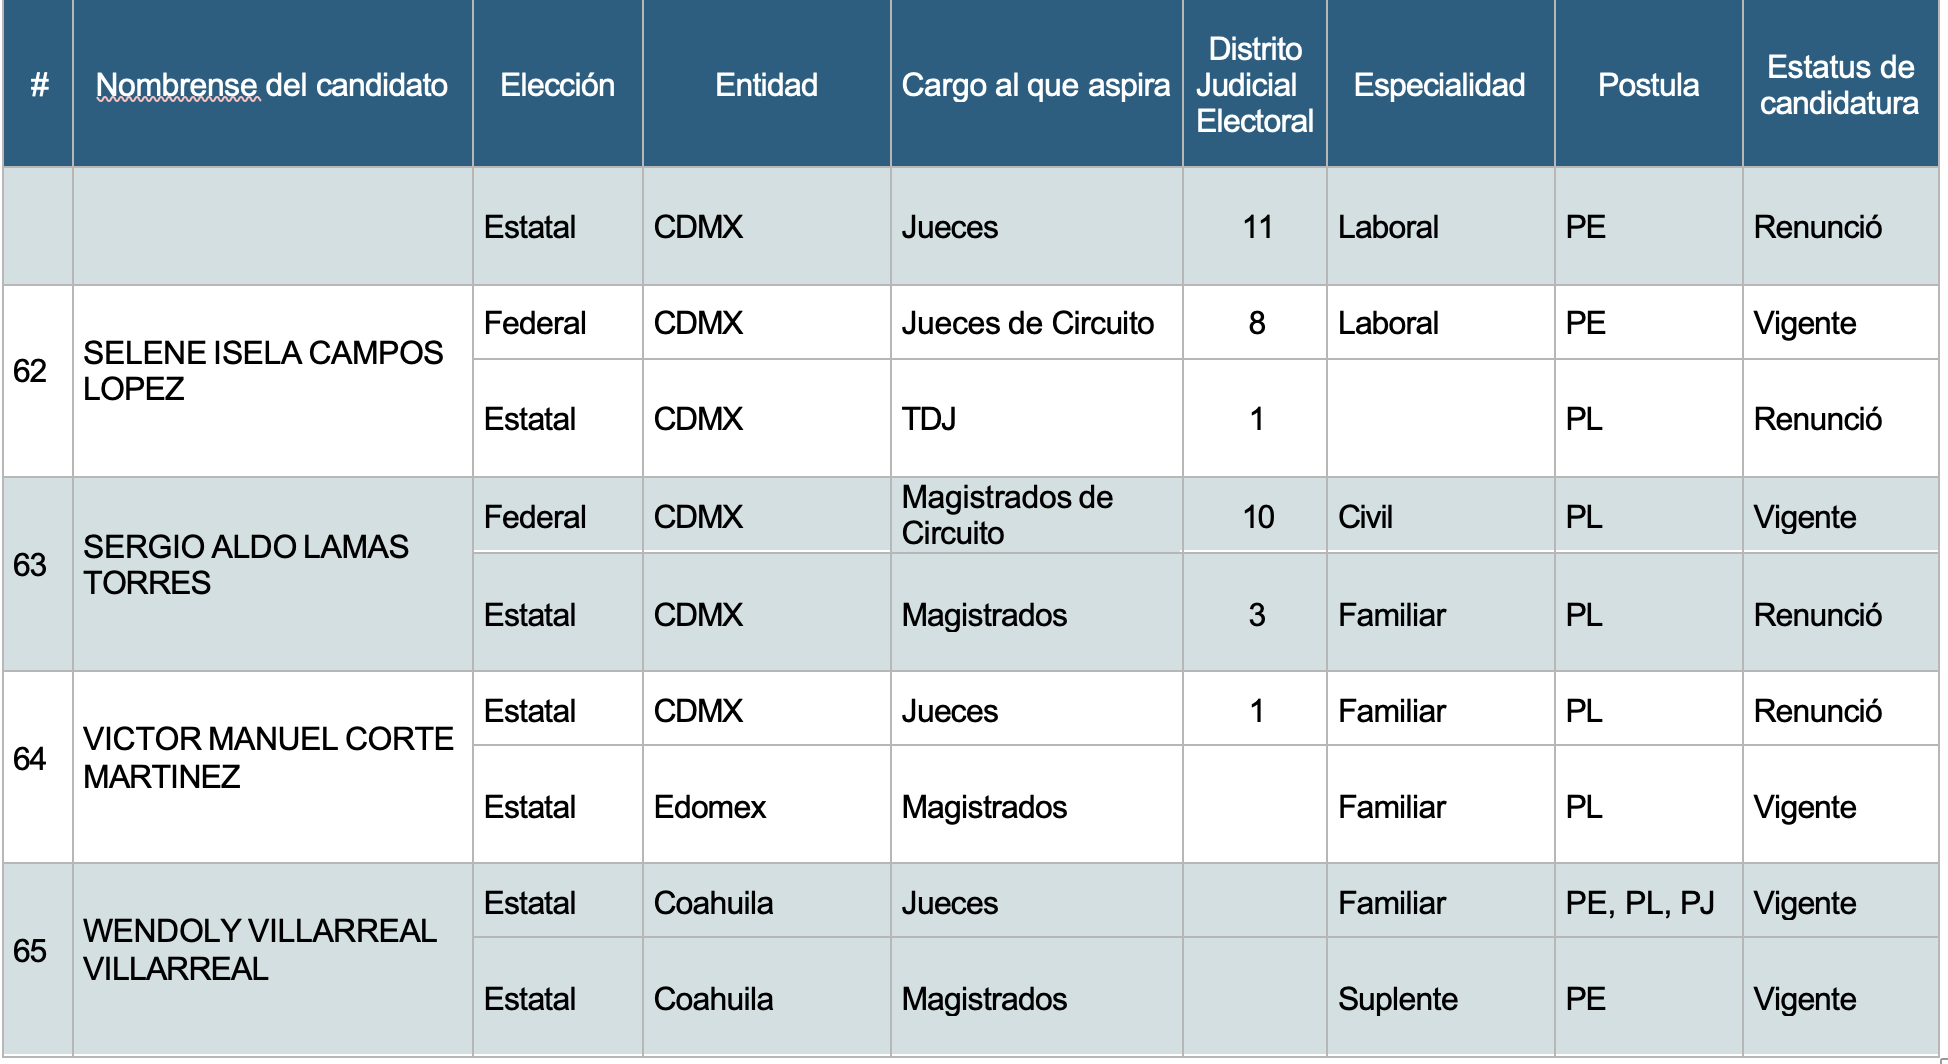Image resolution: width=1948 pixels, height=1064 pixels.
Task: Select the 'Civil' especialidad cell
Action: coord(1440,515)
